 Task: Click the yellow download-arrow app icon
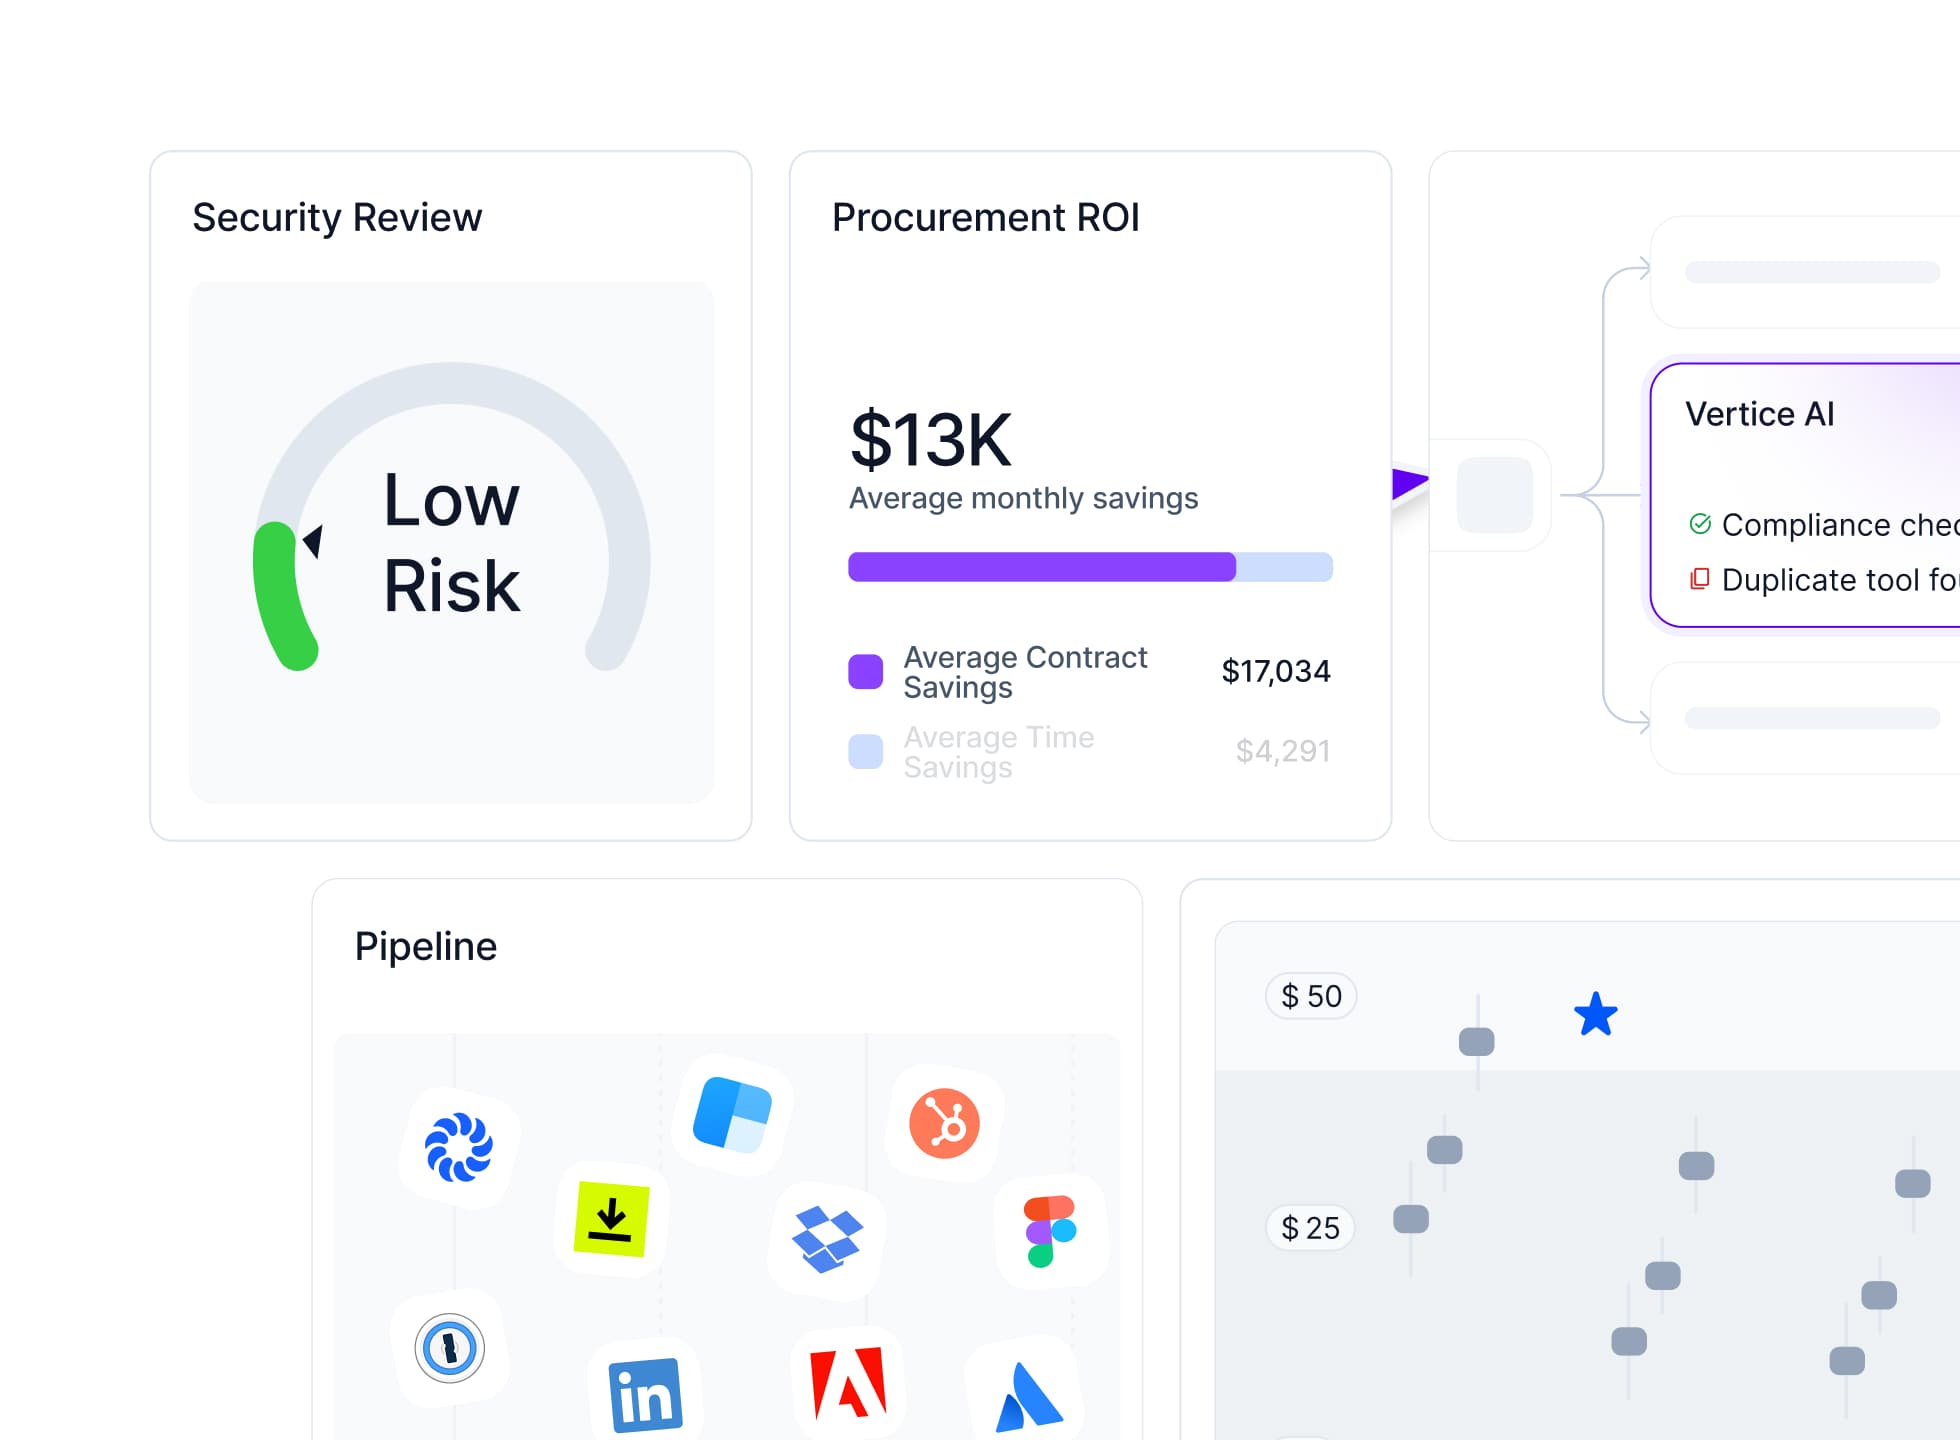[611, 1219]
